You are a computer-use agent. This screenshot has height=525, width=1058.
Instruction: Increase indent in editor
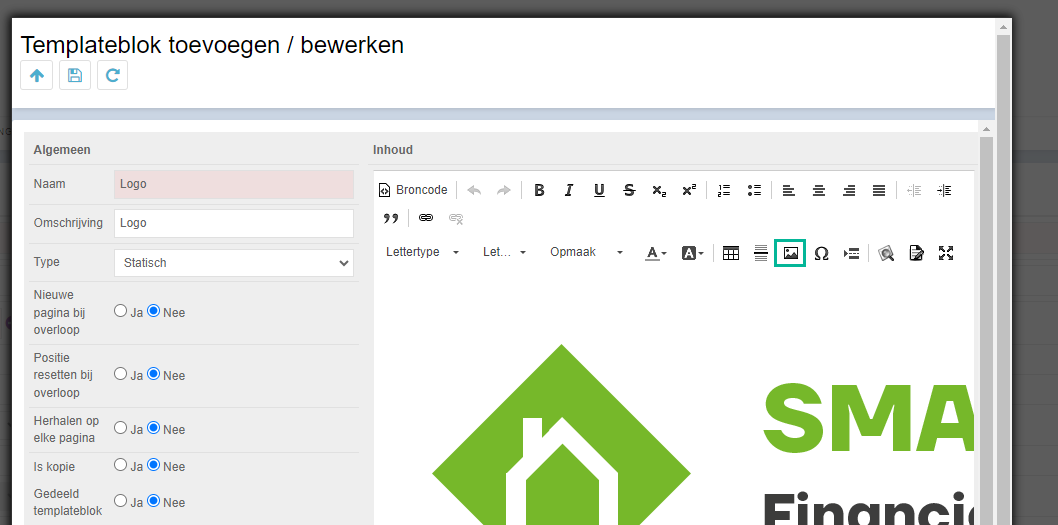click(944, 190)
